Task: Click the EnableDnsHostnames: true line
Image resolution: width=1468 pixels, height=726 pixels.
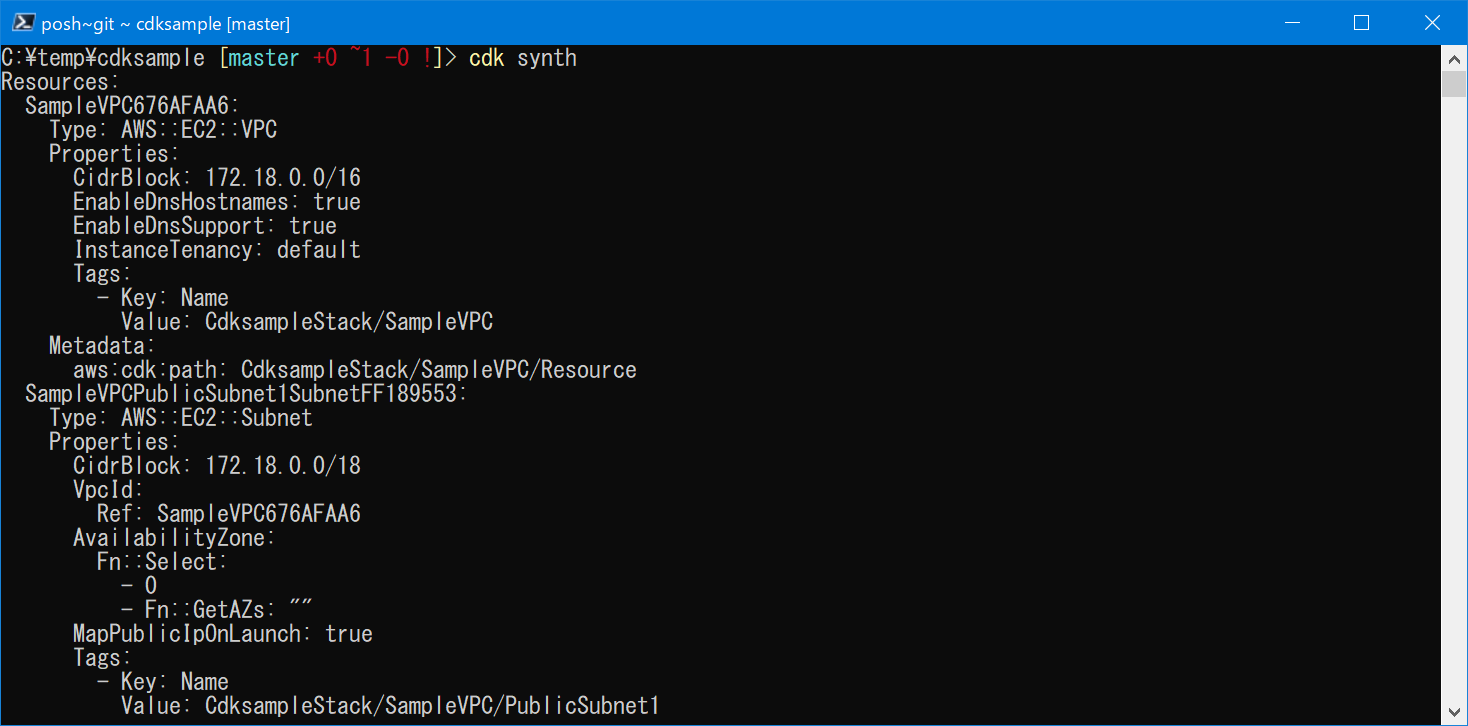Action: (x=217, y=201)
